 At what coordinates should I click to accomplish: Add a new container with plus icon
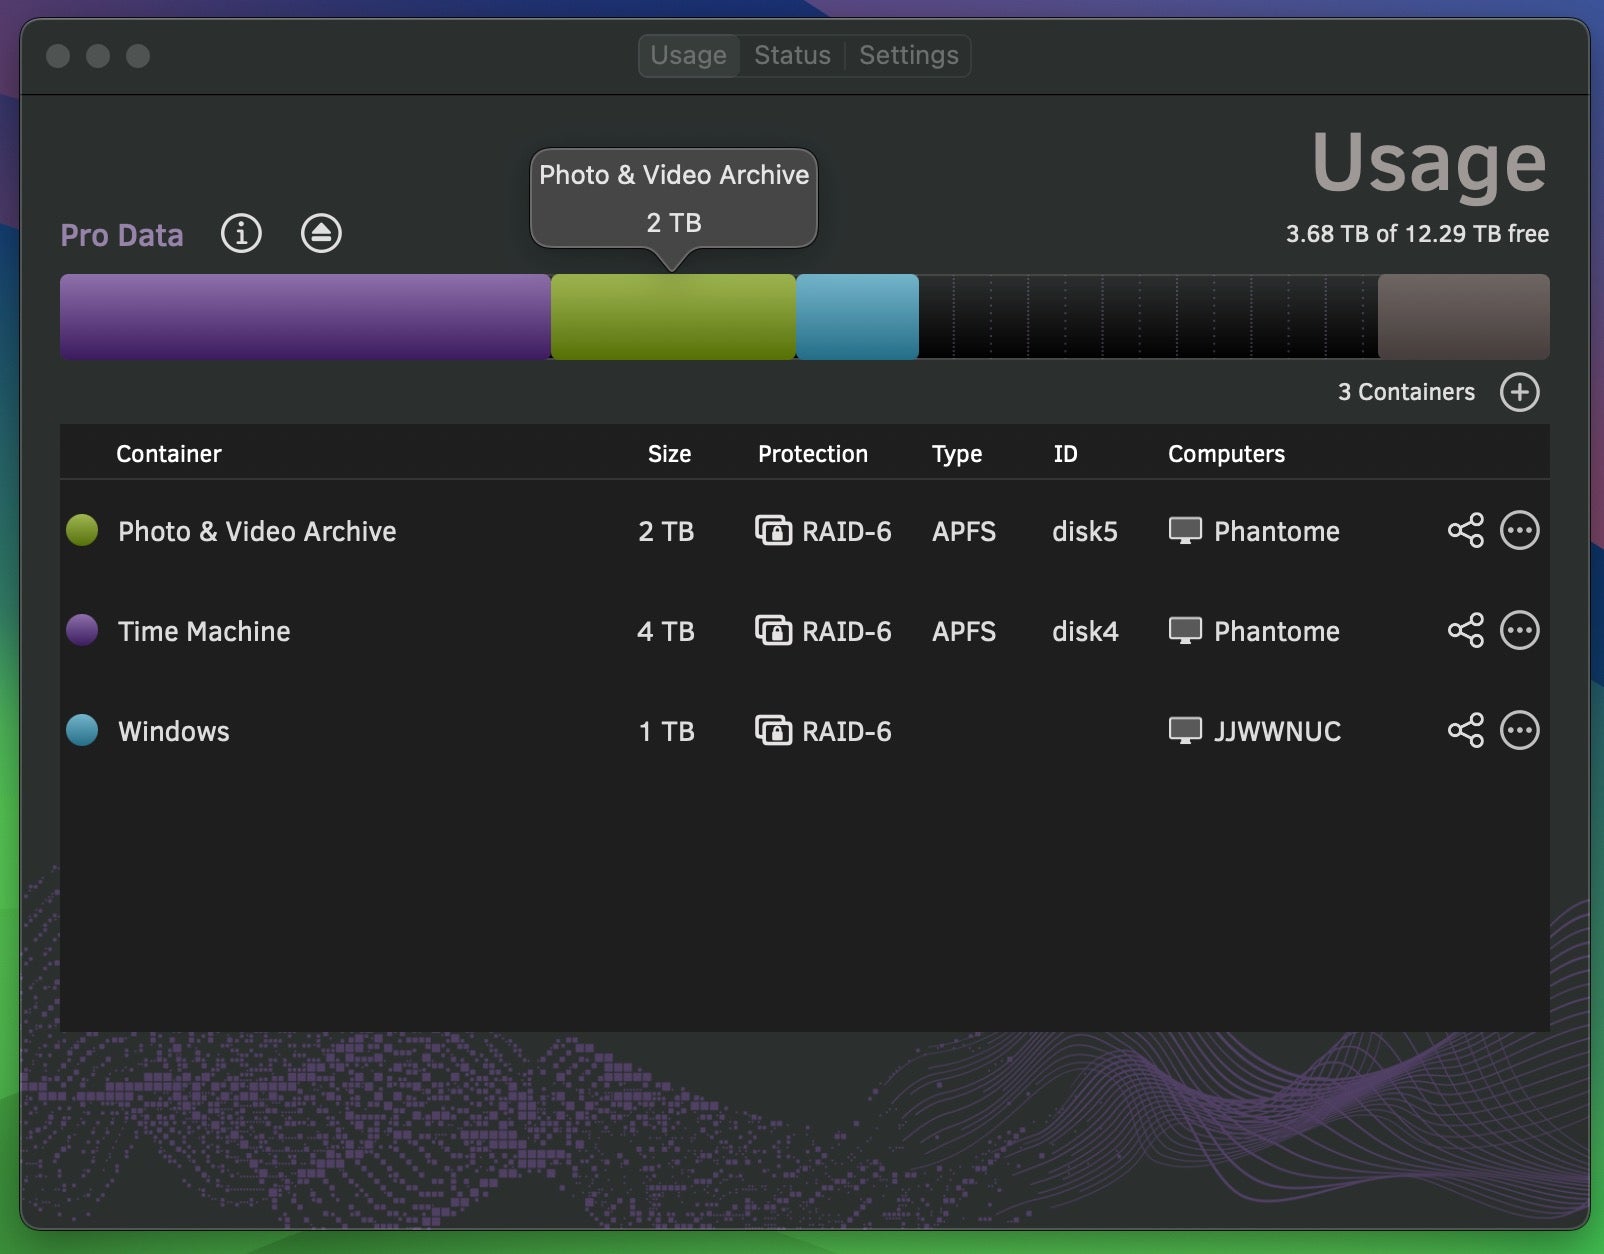click(x=1519, y=392)
